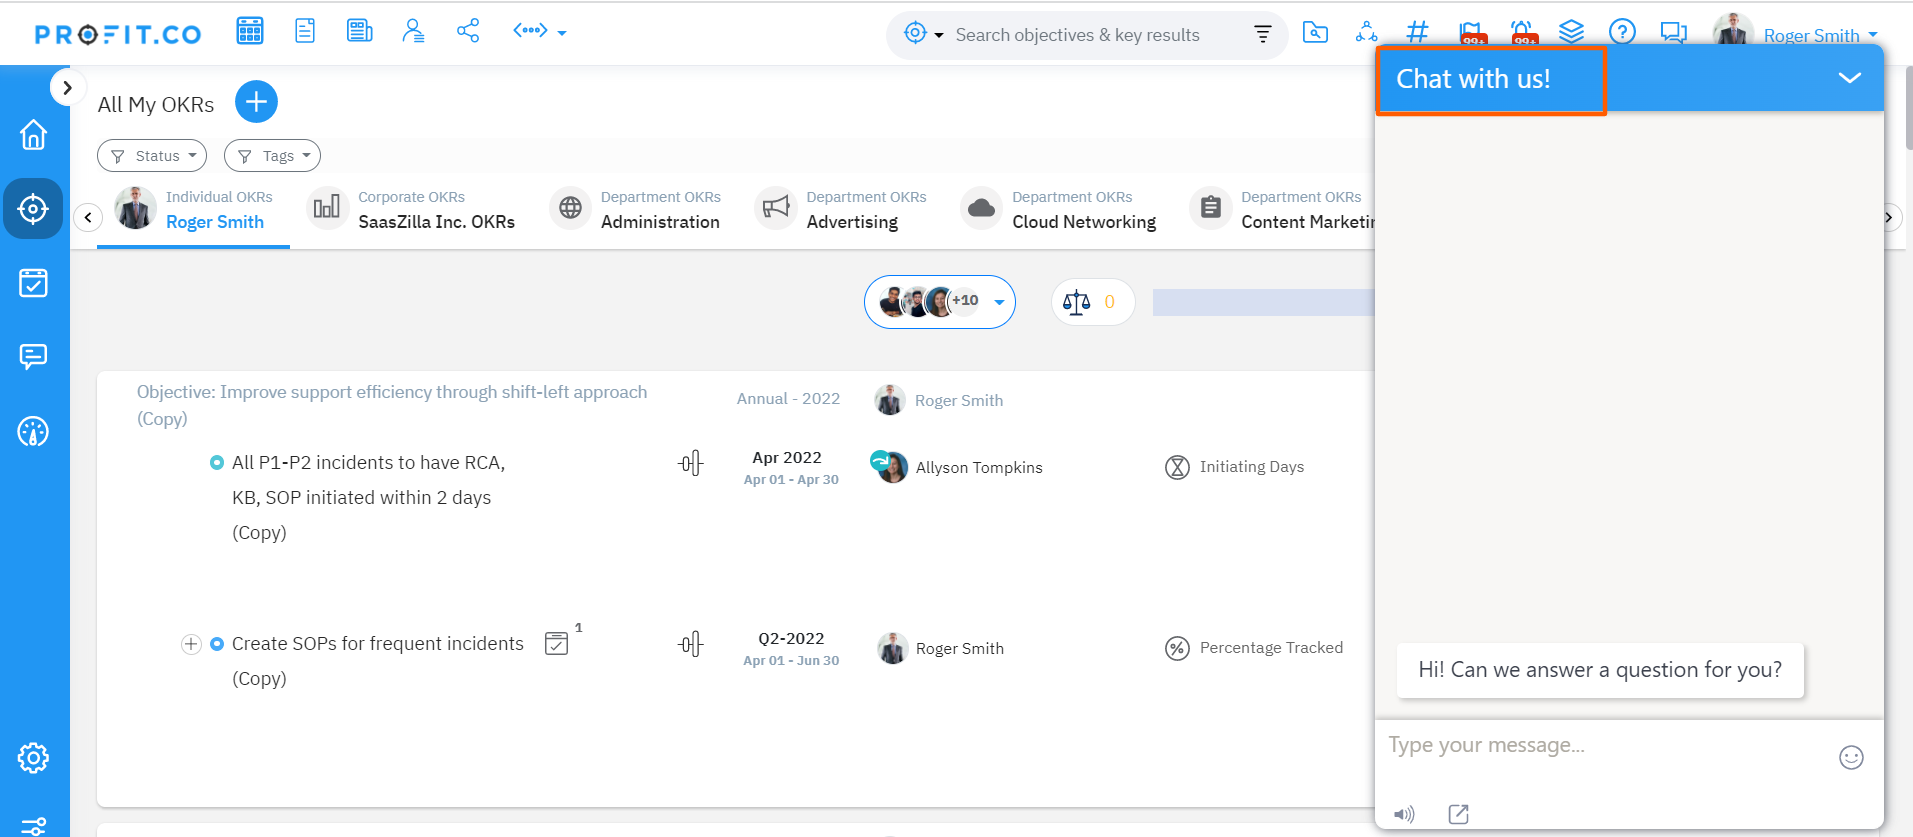Image resolution: width=1913 pixels, height=837 pixels.
Task: Toggle the status circle for All P1-P2 incidents
Action: click(217, 463)
